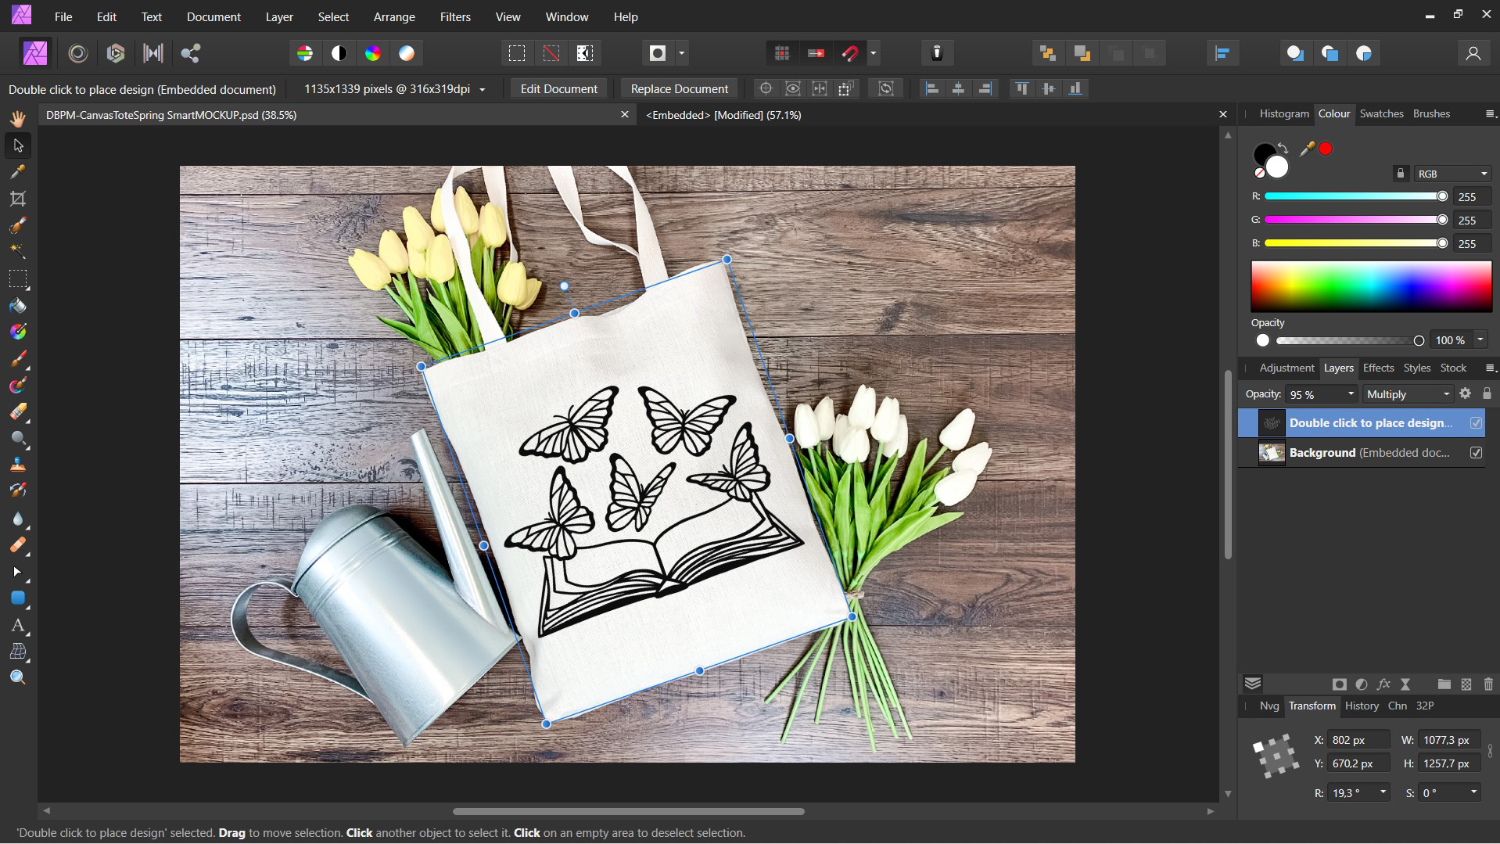Click the Edit Document button
This screenshot has height=844, width=1500.
click(x=558, y=88)
